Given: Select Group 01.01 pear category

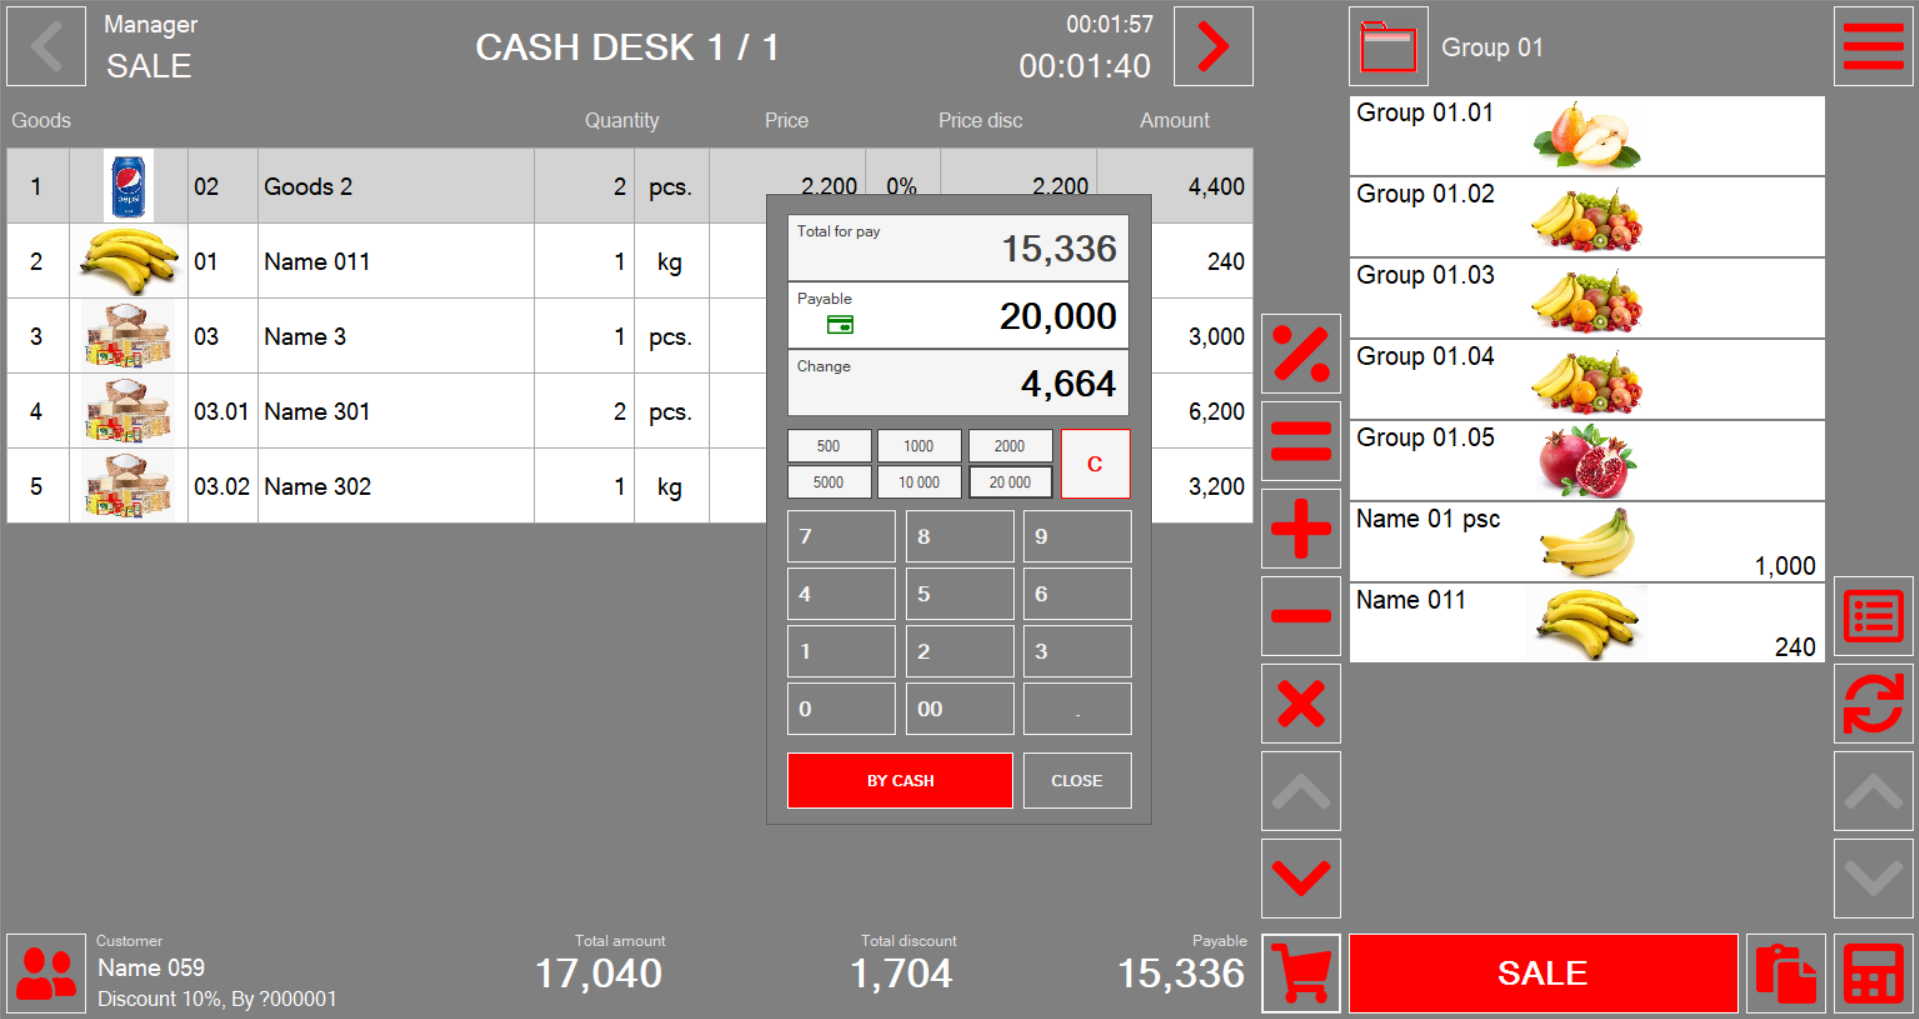Looking at the screenshot, I should (x=1586, y=136).
